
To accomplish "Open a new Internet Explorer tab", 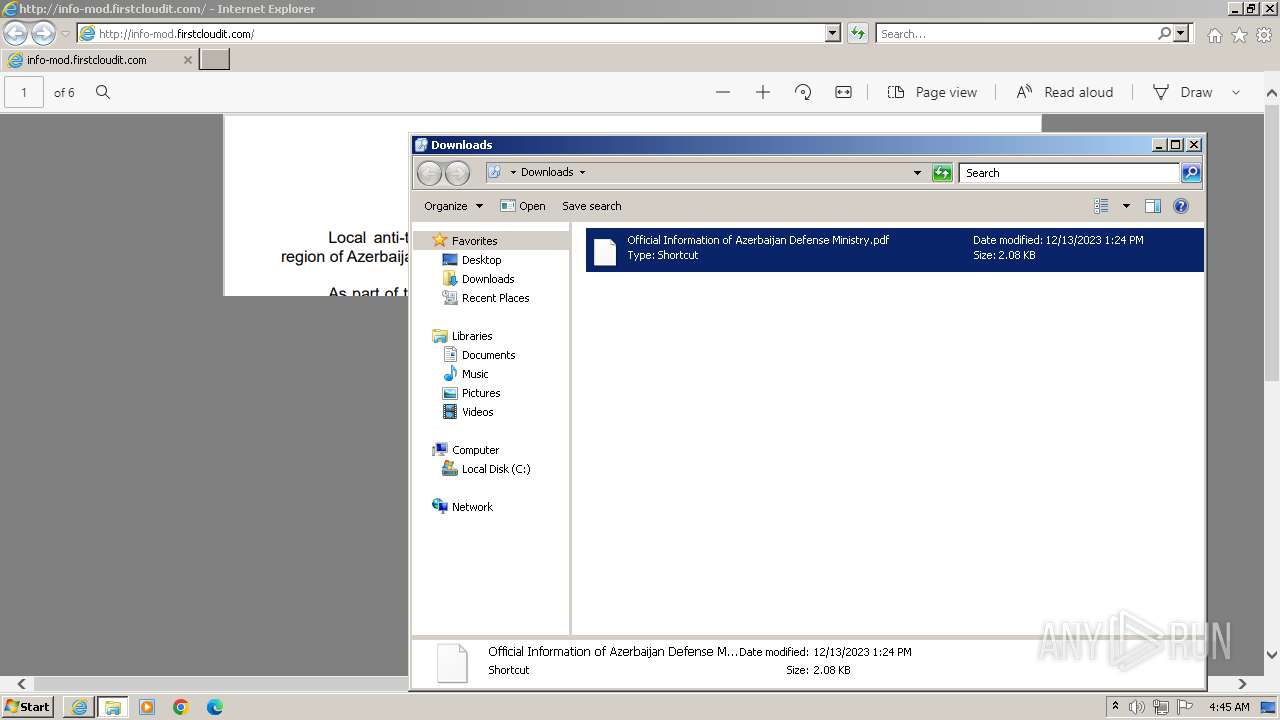I will (215, 60).
